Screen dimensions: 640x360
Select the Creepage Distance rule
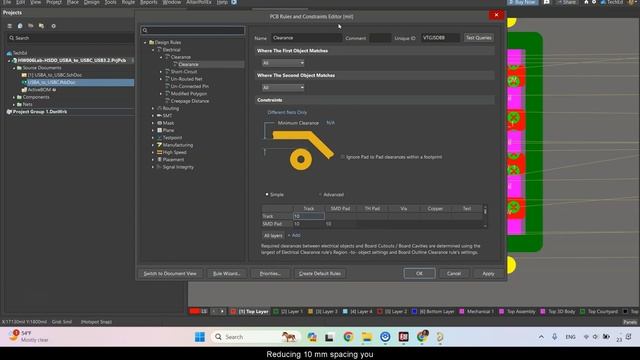(x=190, y=101)
